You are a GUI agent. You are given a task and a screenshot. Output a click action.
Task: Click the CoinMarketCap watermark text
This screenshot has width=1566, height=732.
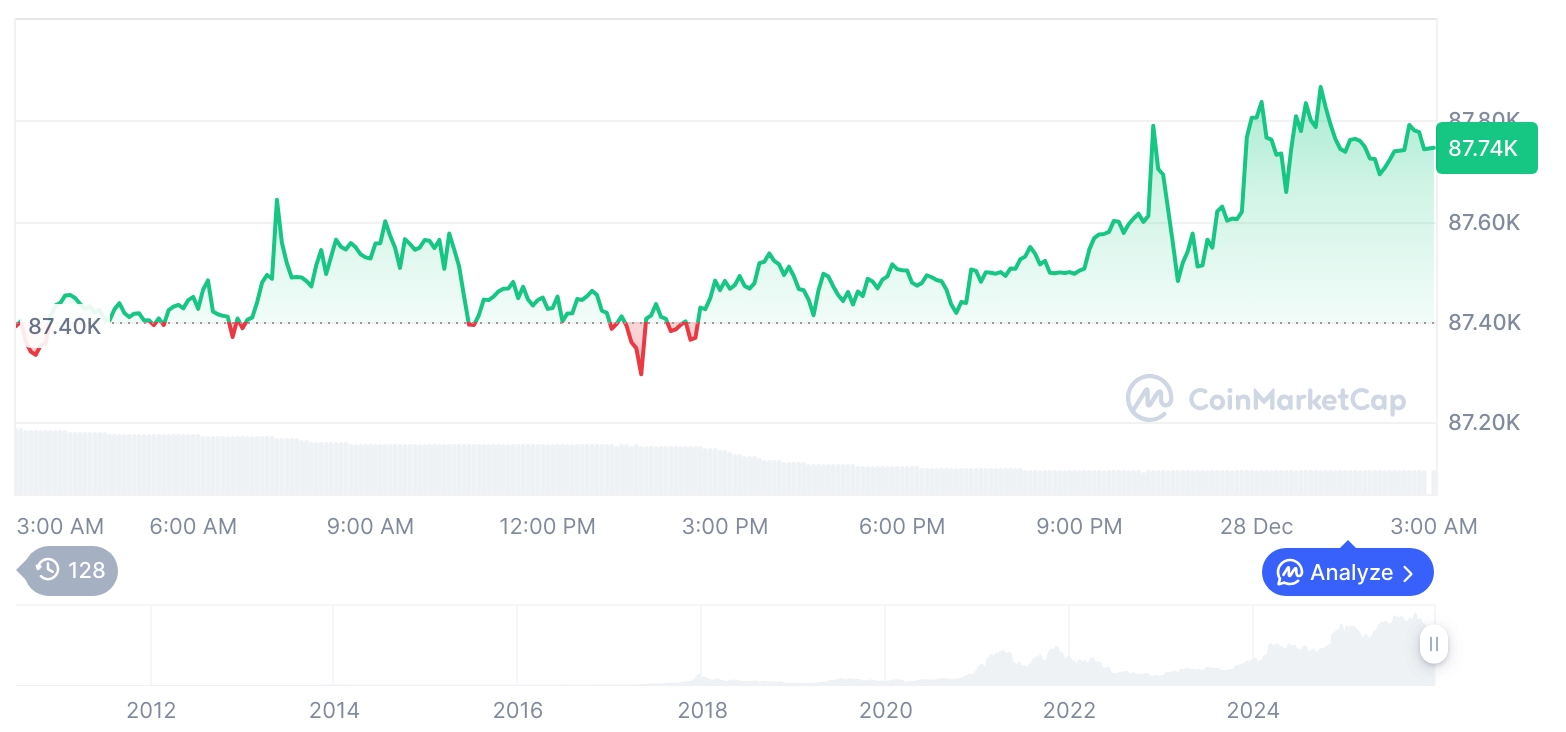click(x=1297, y=400)
